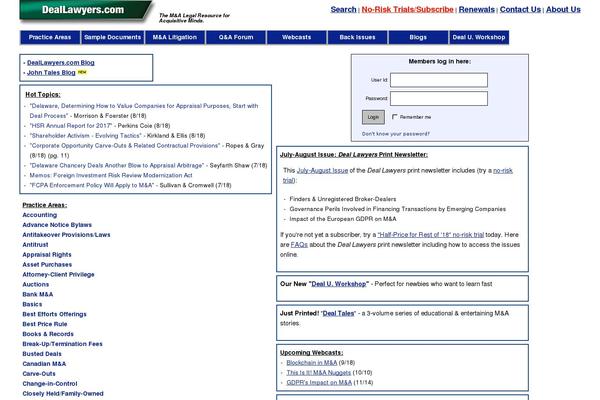This screenshot has height=400, width=600.
Task: Click the no-risk trial link in newsletter
Action: coord(503,171)
